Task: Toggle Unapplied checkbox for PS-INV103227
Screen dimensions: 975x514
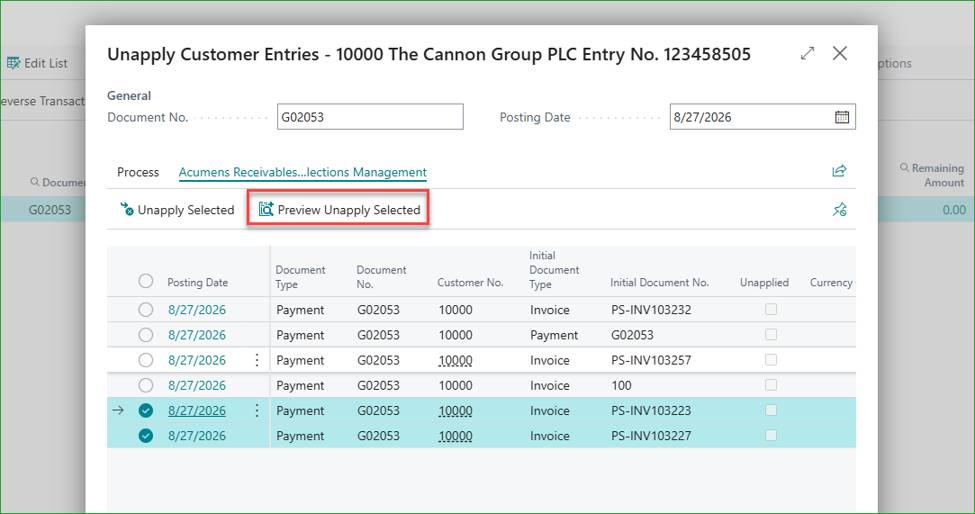Action: (770, 435)
